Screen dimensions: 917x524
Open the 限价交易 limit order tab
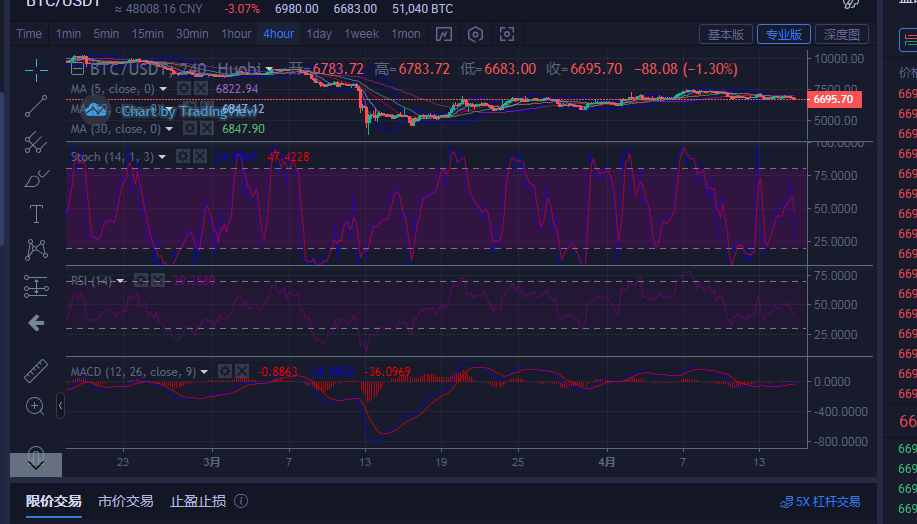53,501
